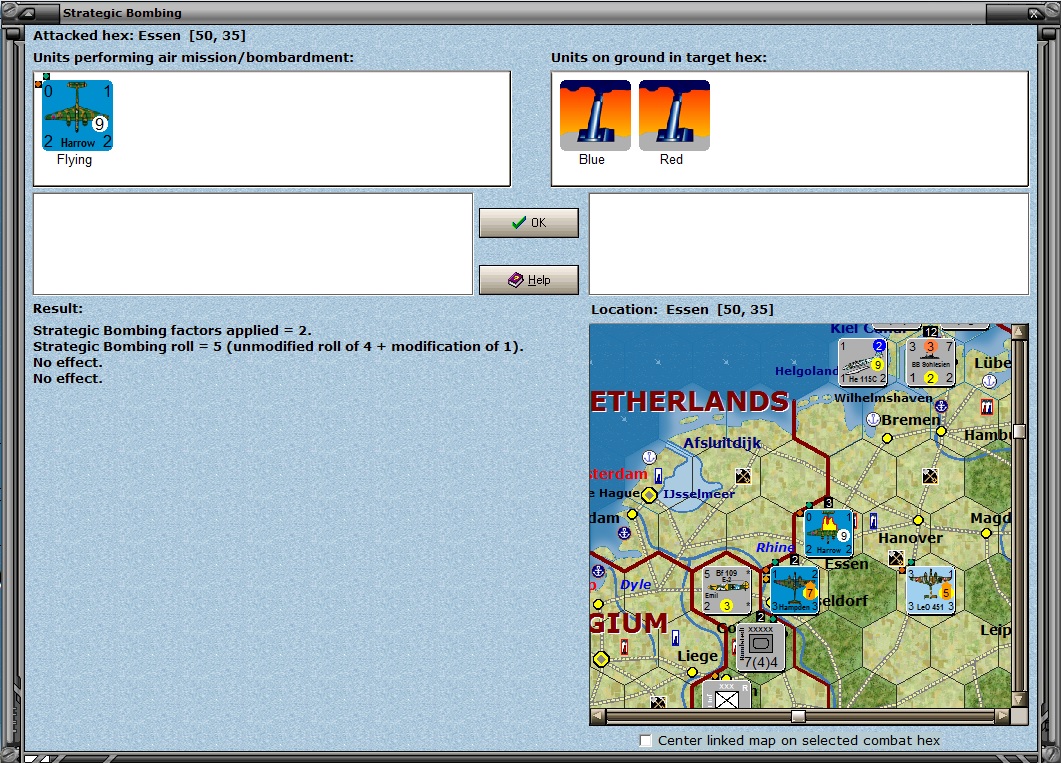Select the Harrow bomber unit marked Flying
1061x763 pixels.
77,115
